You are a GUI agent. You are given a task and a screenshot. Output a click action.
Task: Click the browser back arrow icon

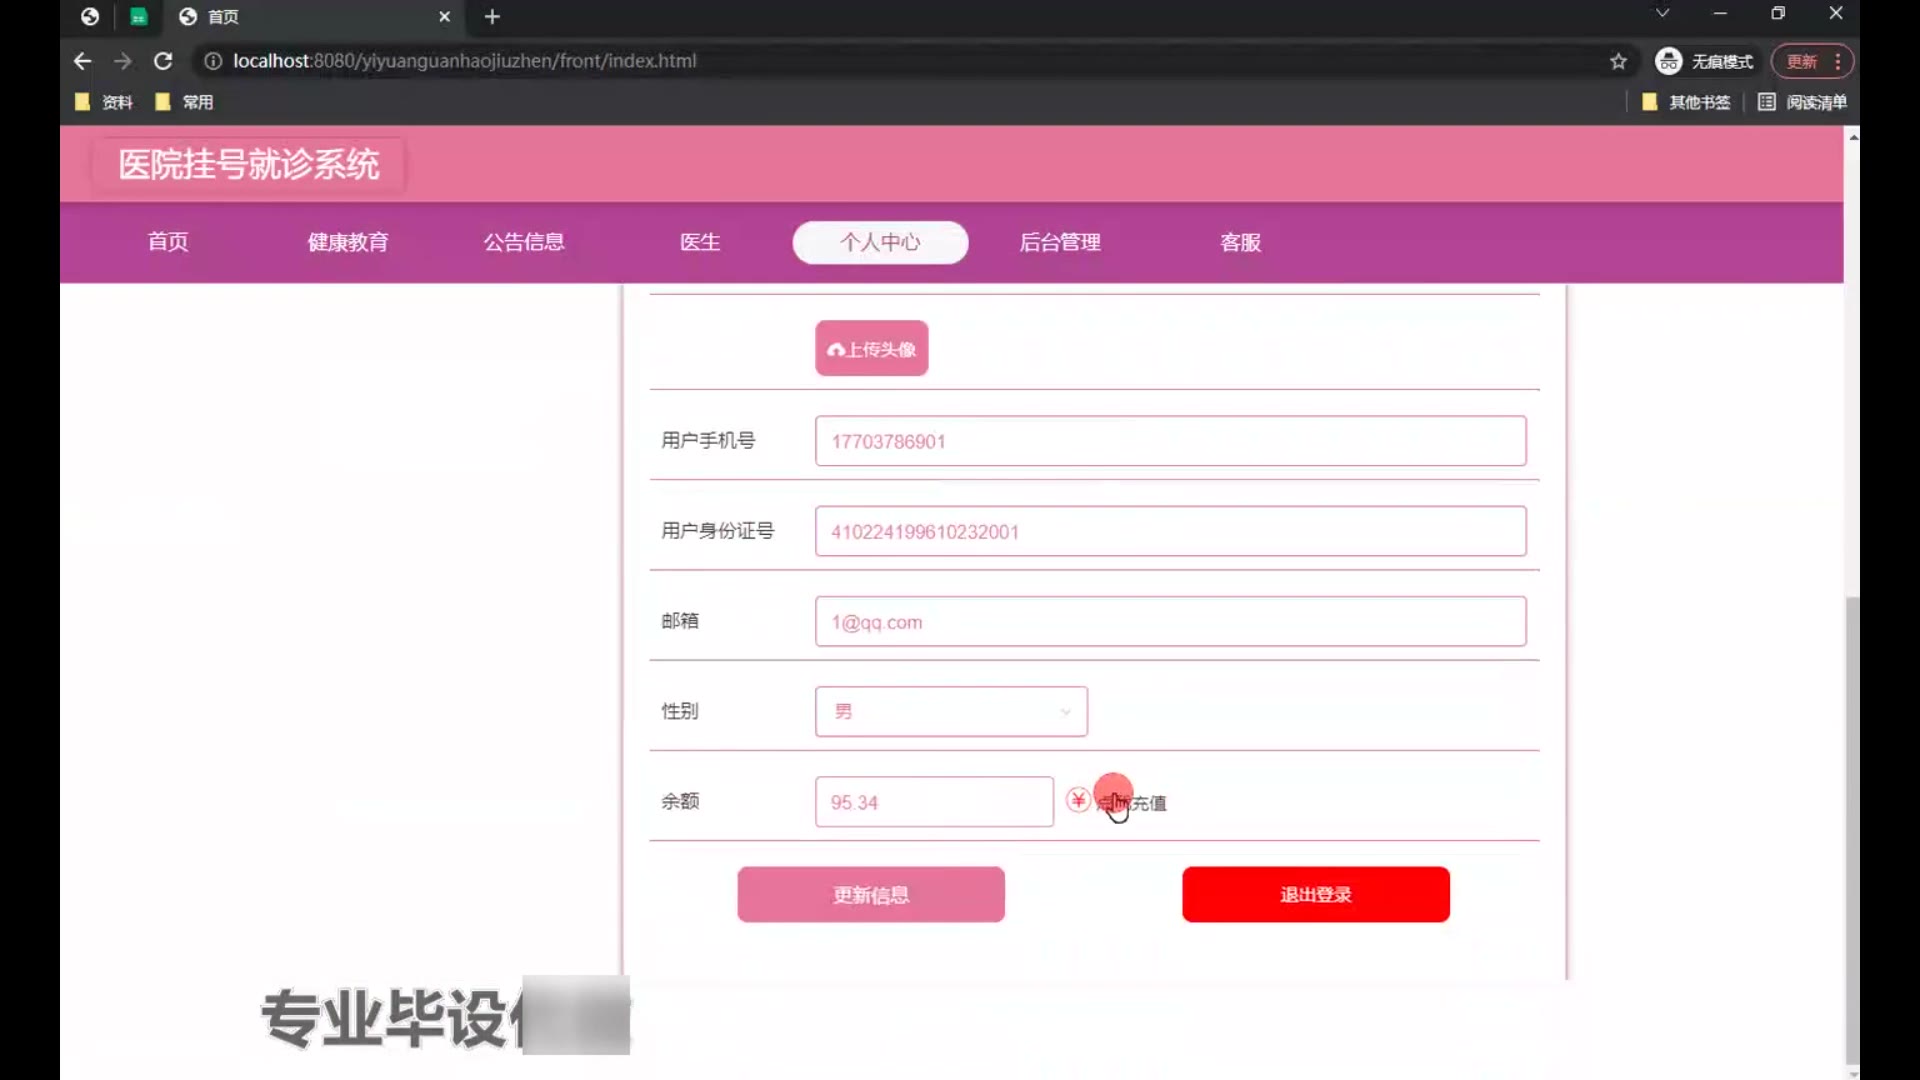click(82, 61)
